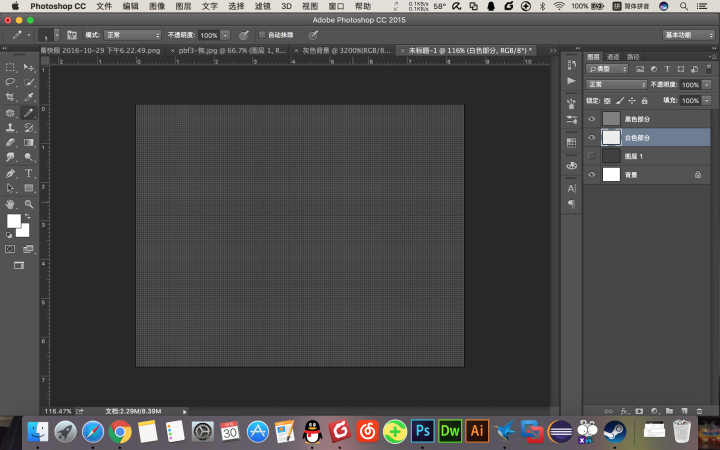Select the Gradient tool
This screenshot has width=720, height=450.
coord(28,142)
